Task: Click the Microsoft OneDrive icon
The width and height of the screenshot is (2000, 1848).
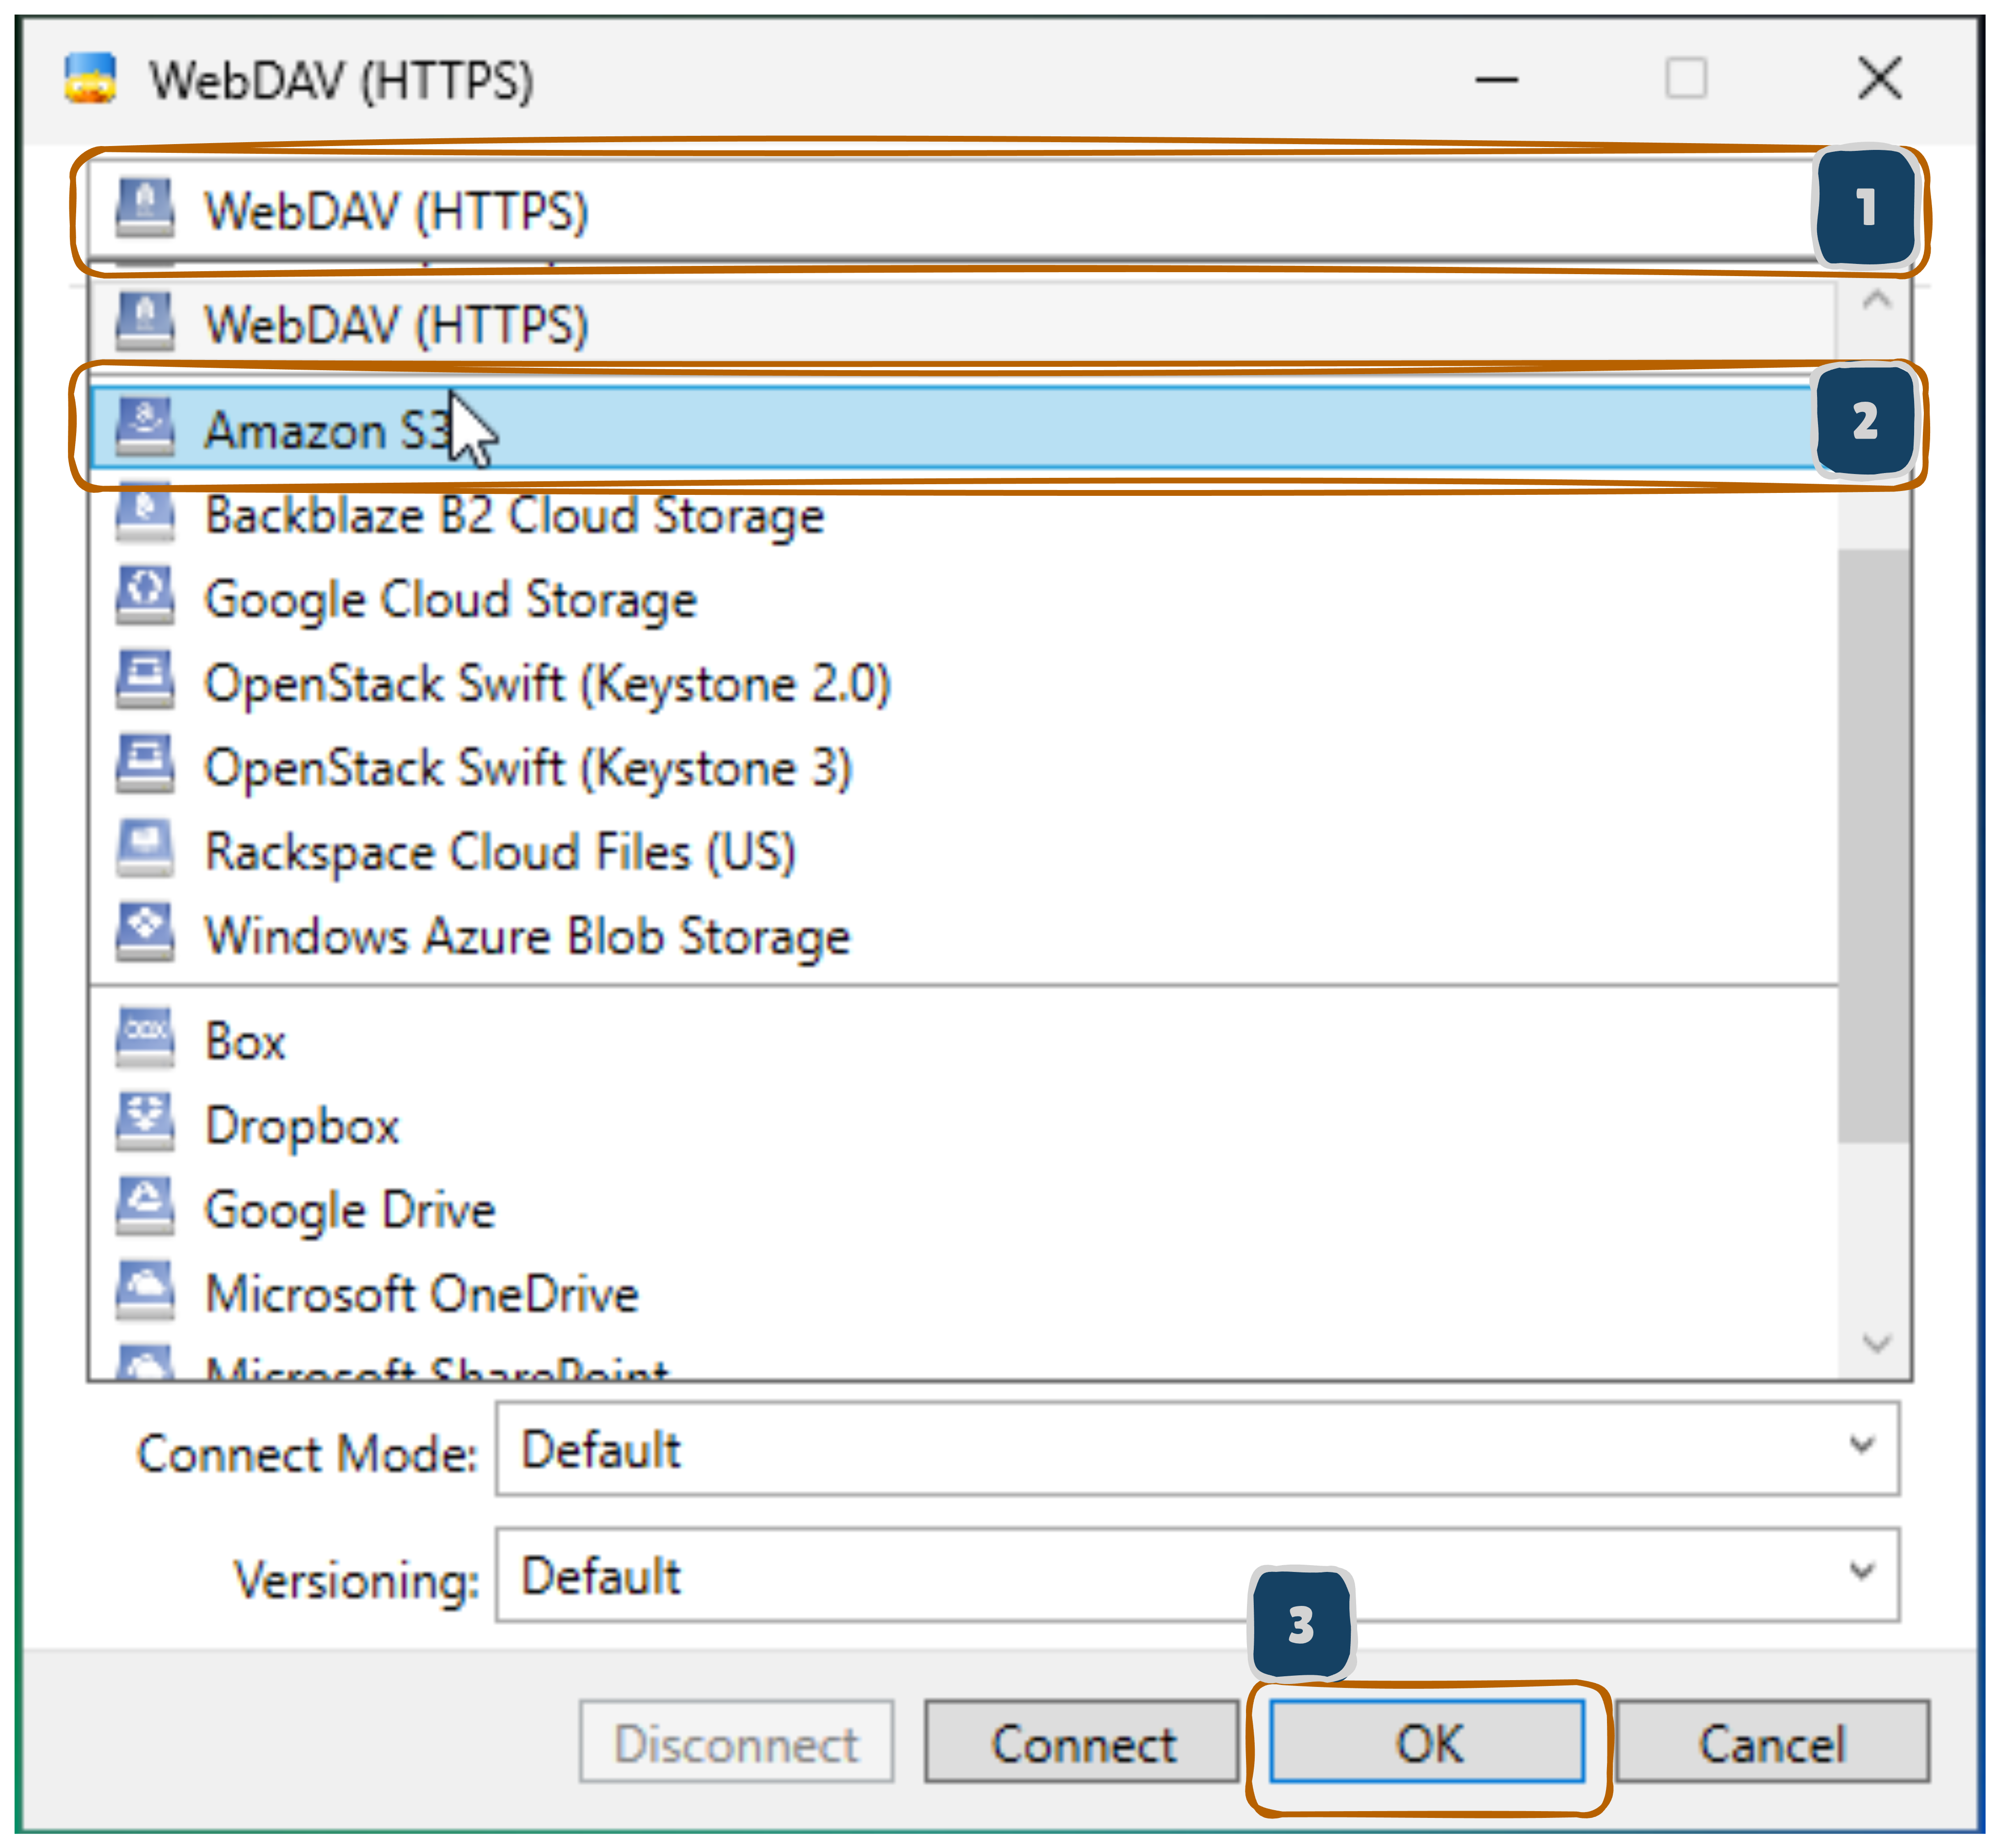Action: 145,1291
